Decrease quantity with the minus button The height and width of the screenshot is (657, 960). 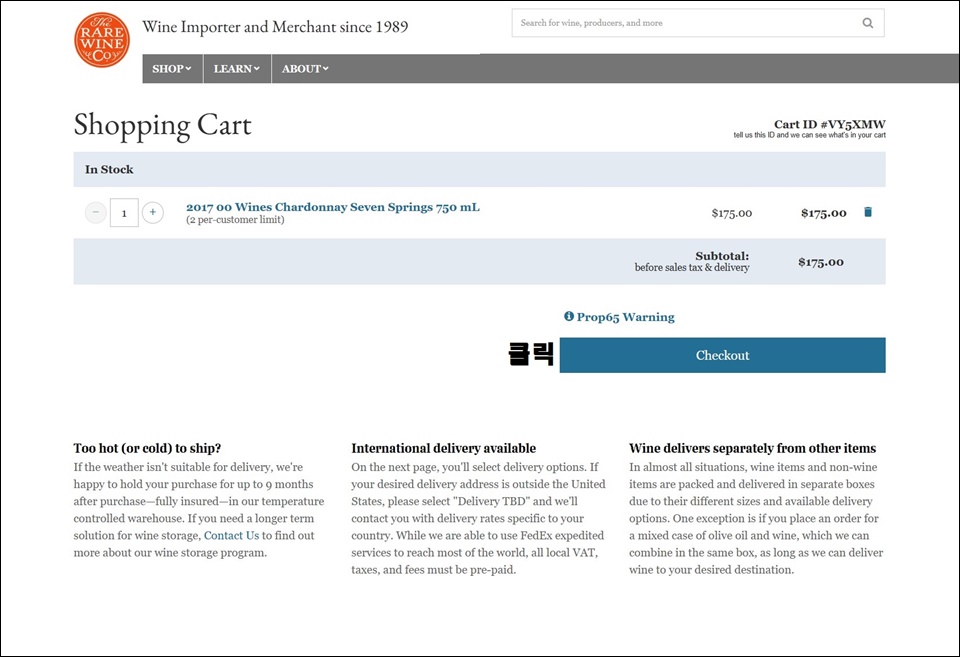pos(96,212)
